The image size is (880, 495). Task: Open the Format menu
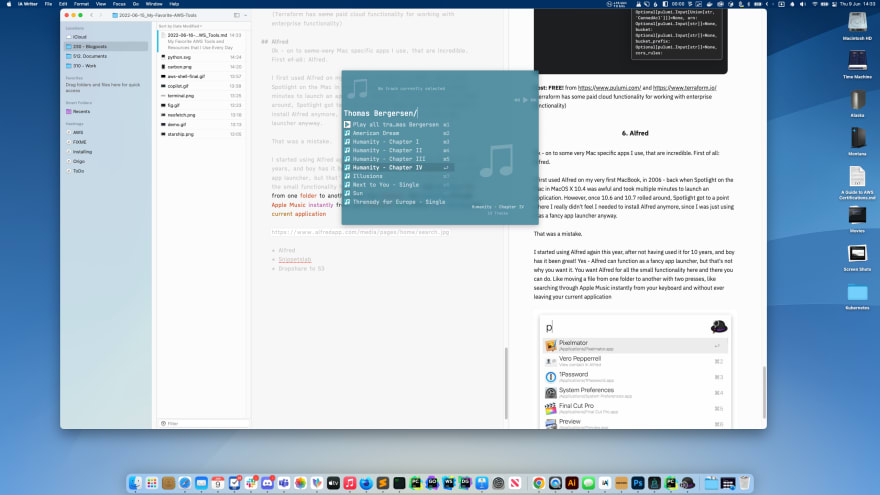coord(81,4)
